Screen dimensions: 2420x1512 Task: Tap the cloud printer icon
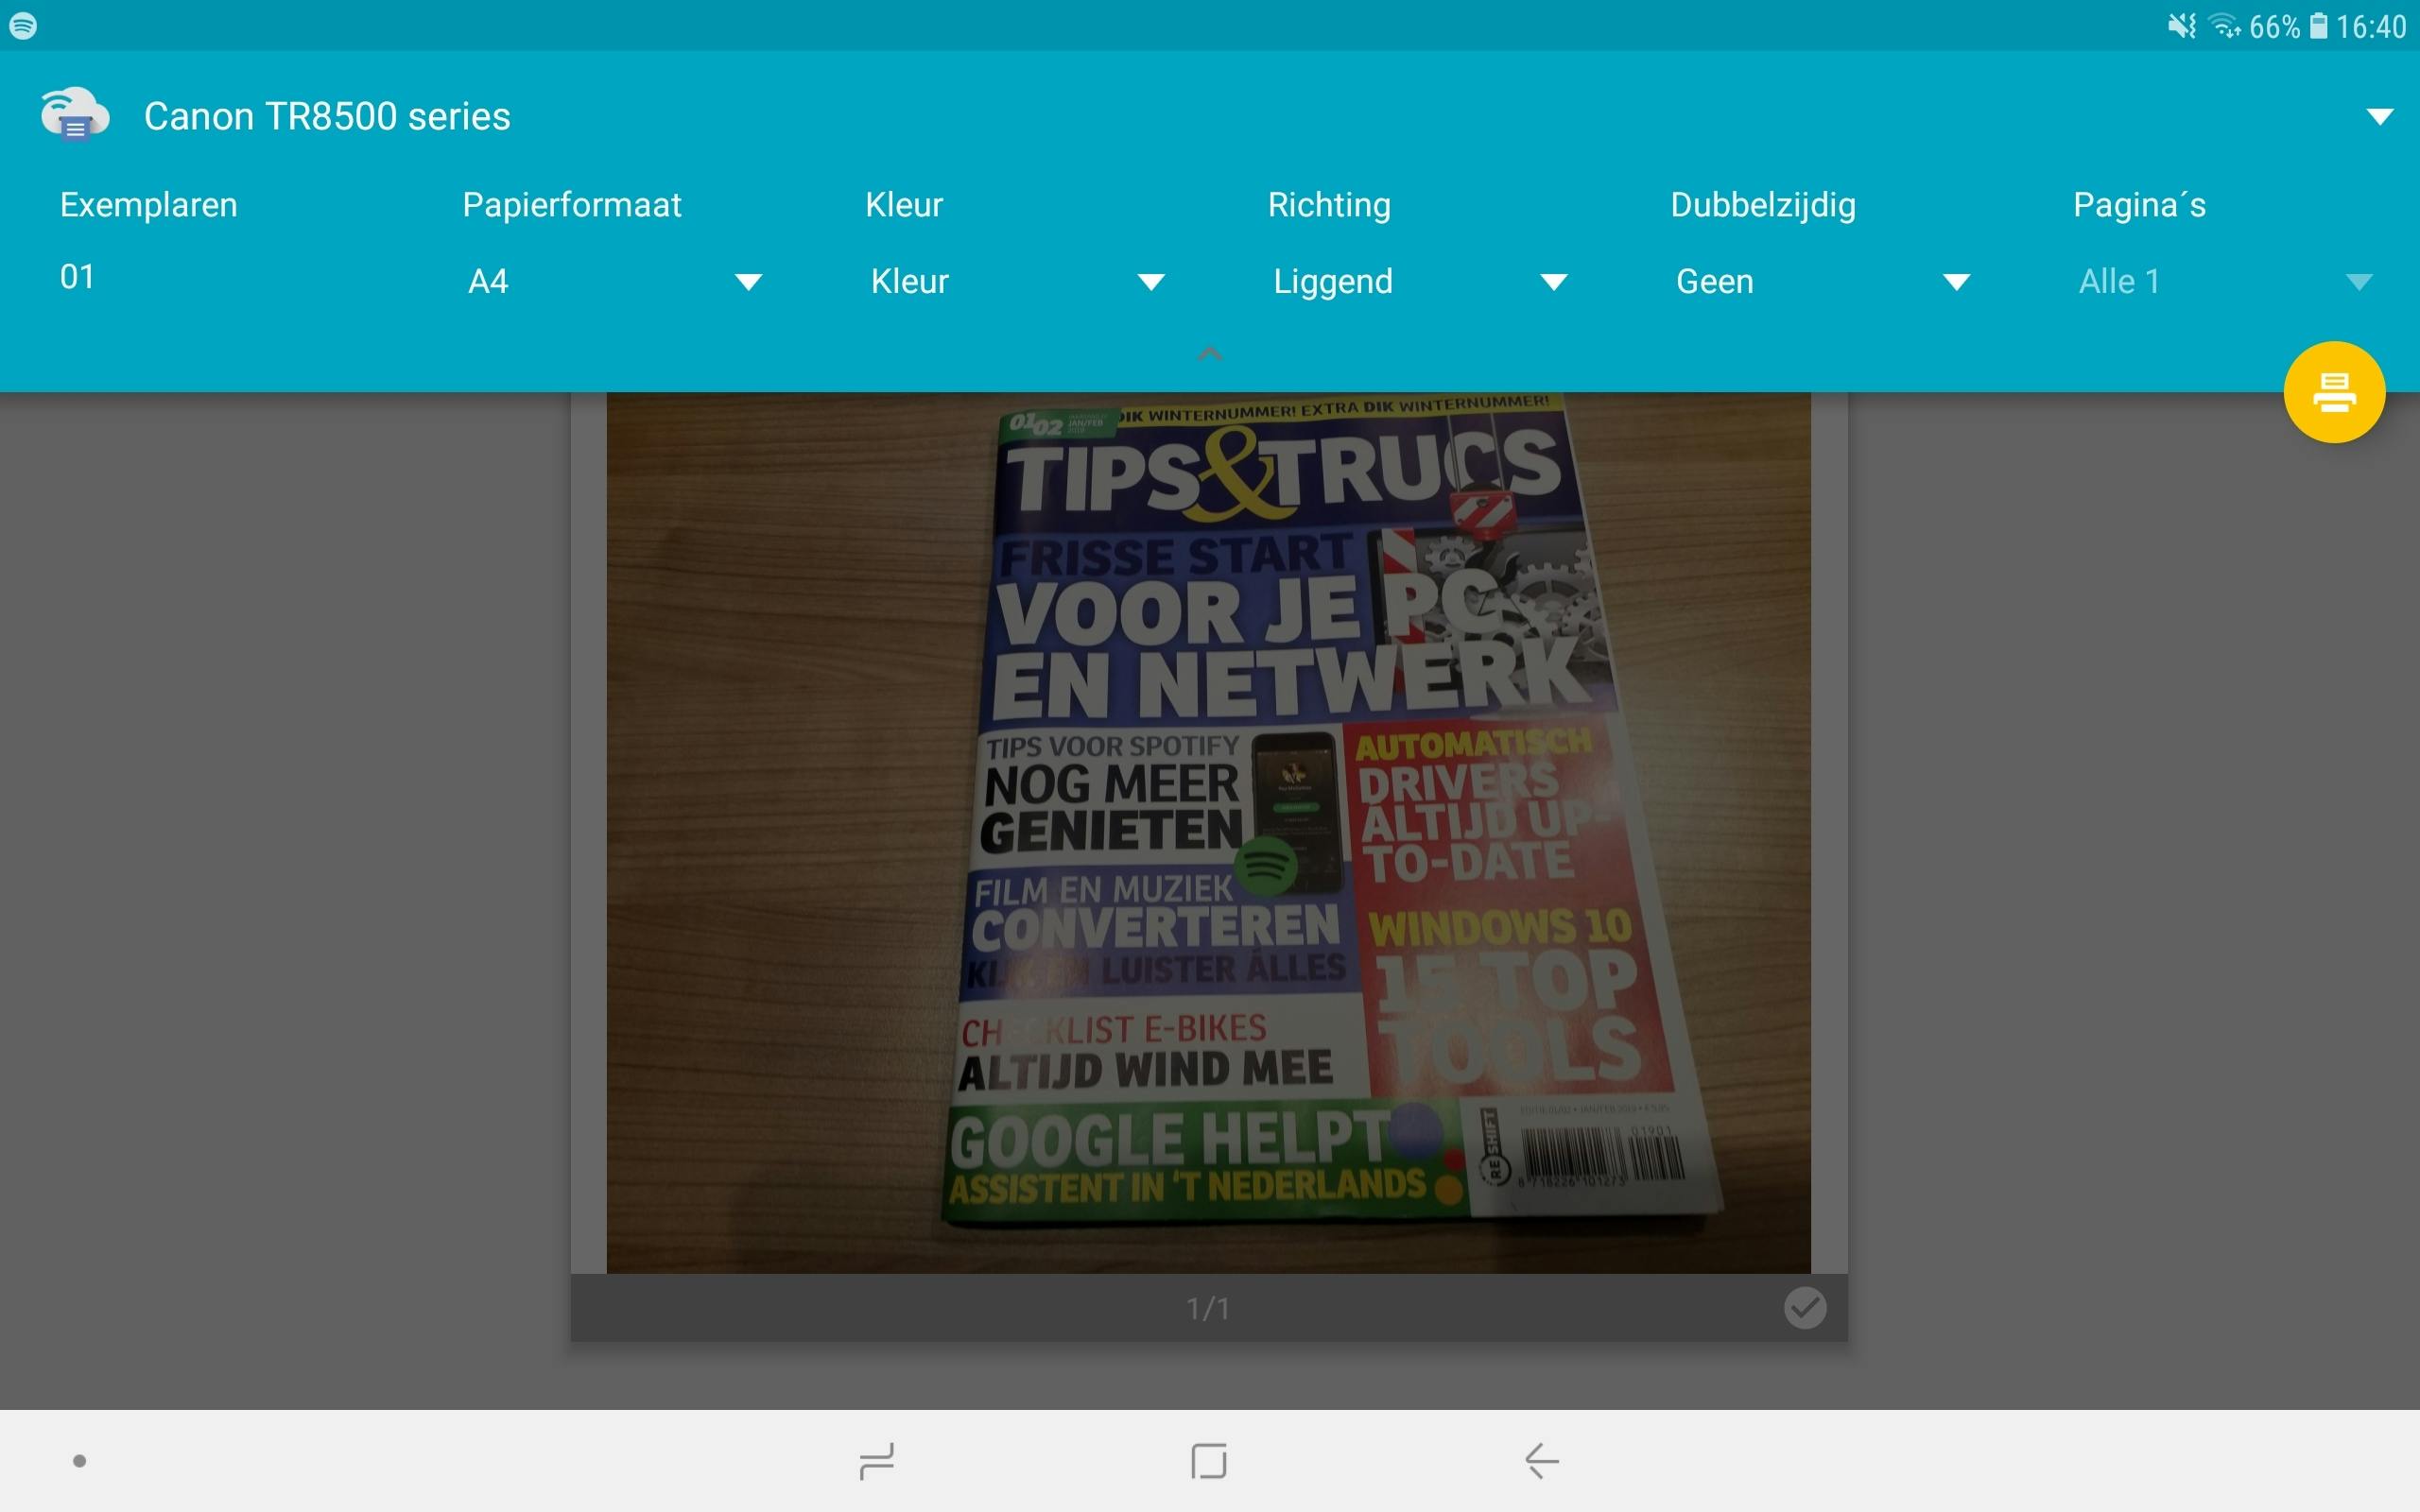74,115
